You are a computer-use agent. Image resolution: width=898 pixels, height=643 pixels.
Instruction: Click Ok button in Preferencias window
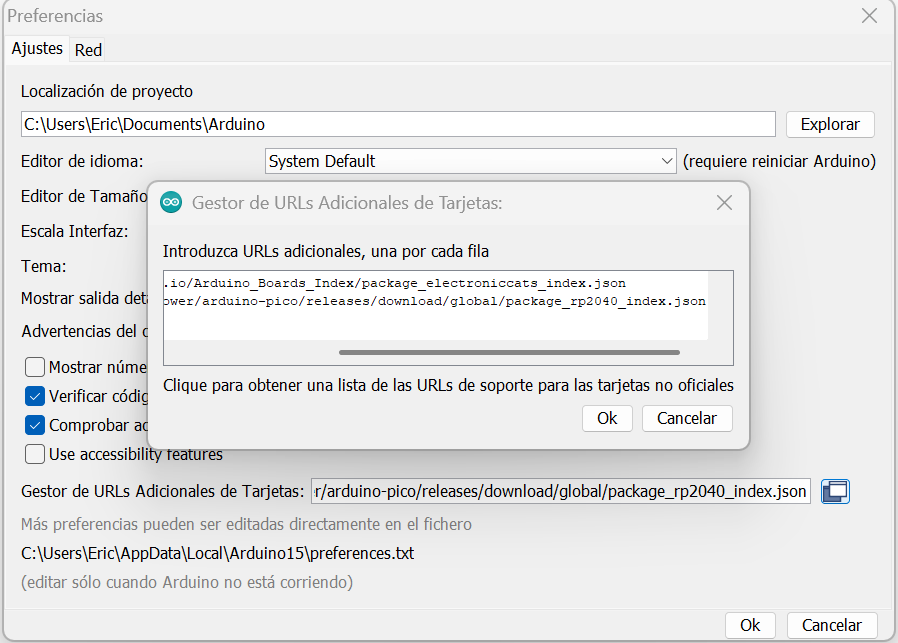[750, 625]
